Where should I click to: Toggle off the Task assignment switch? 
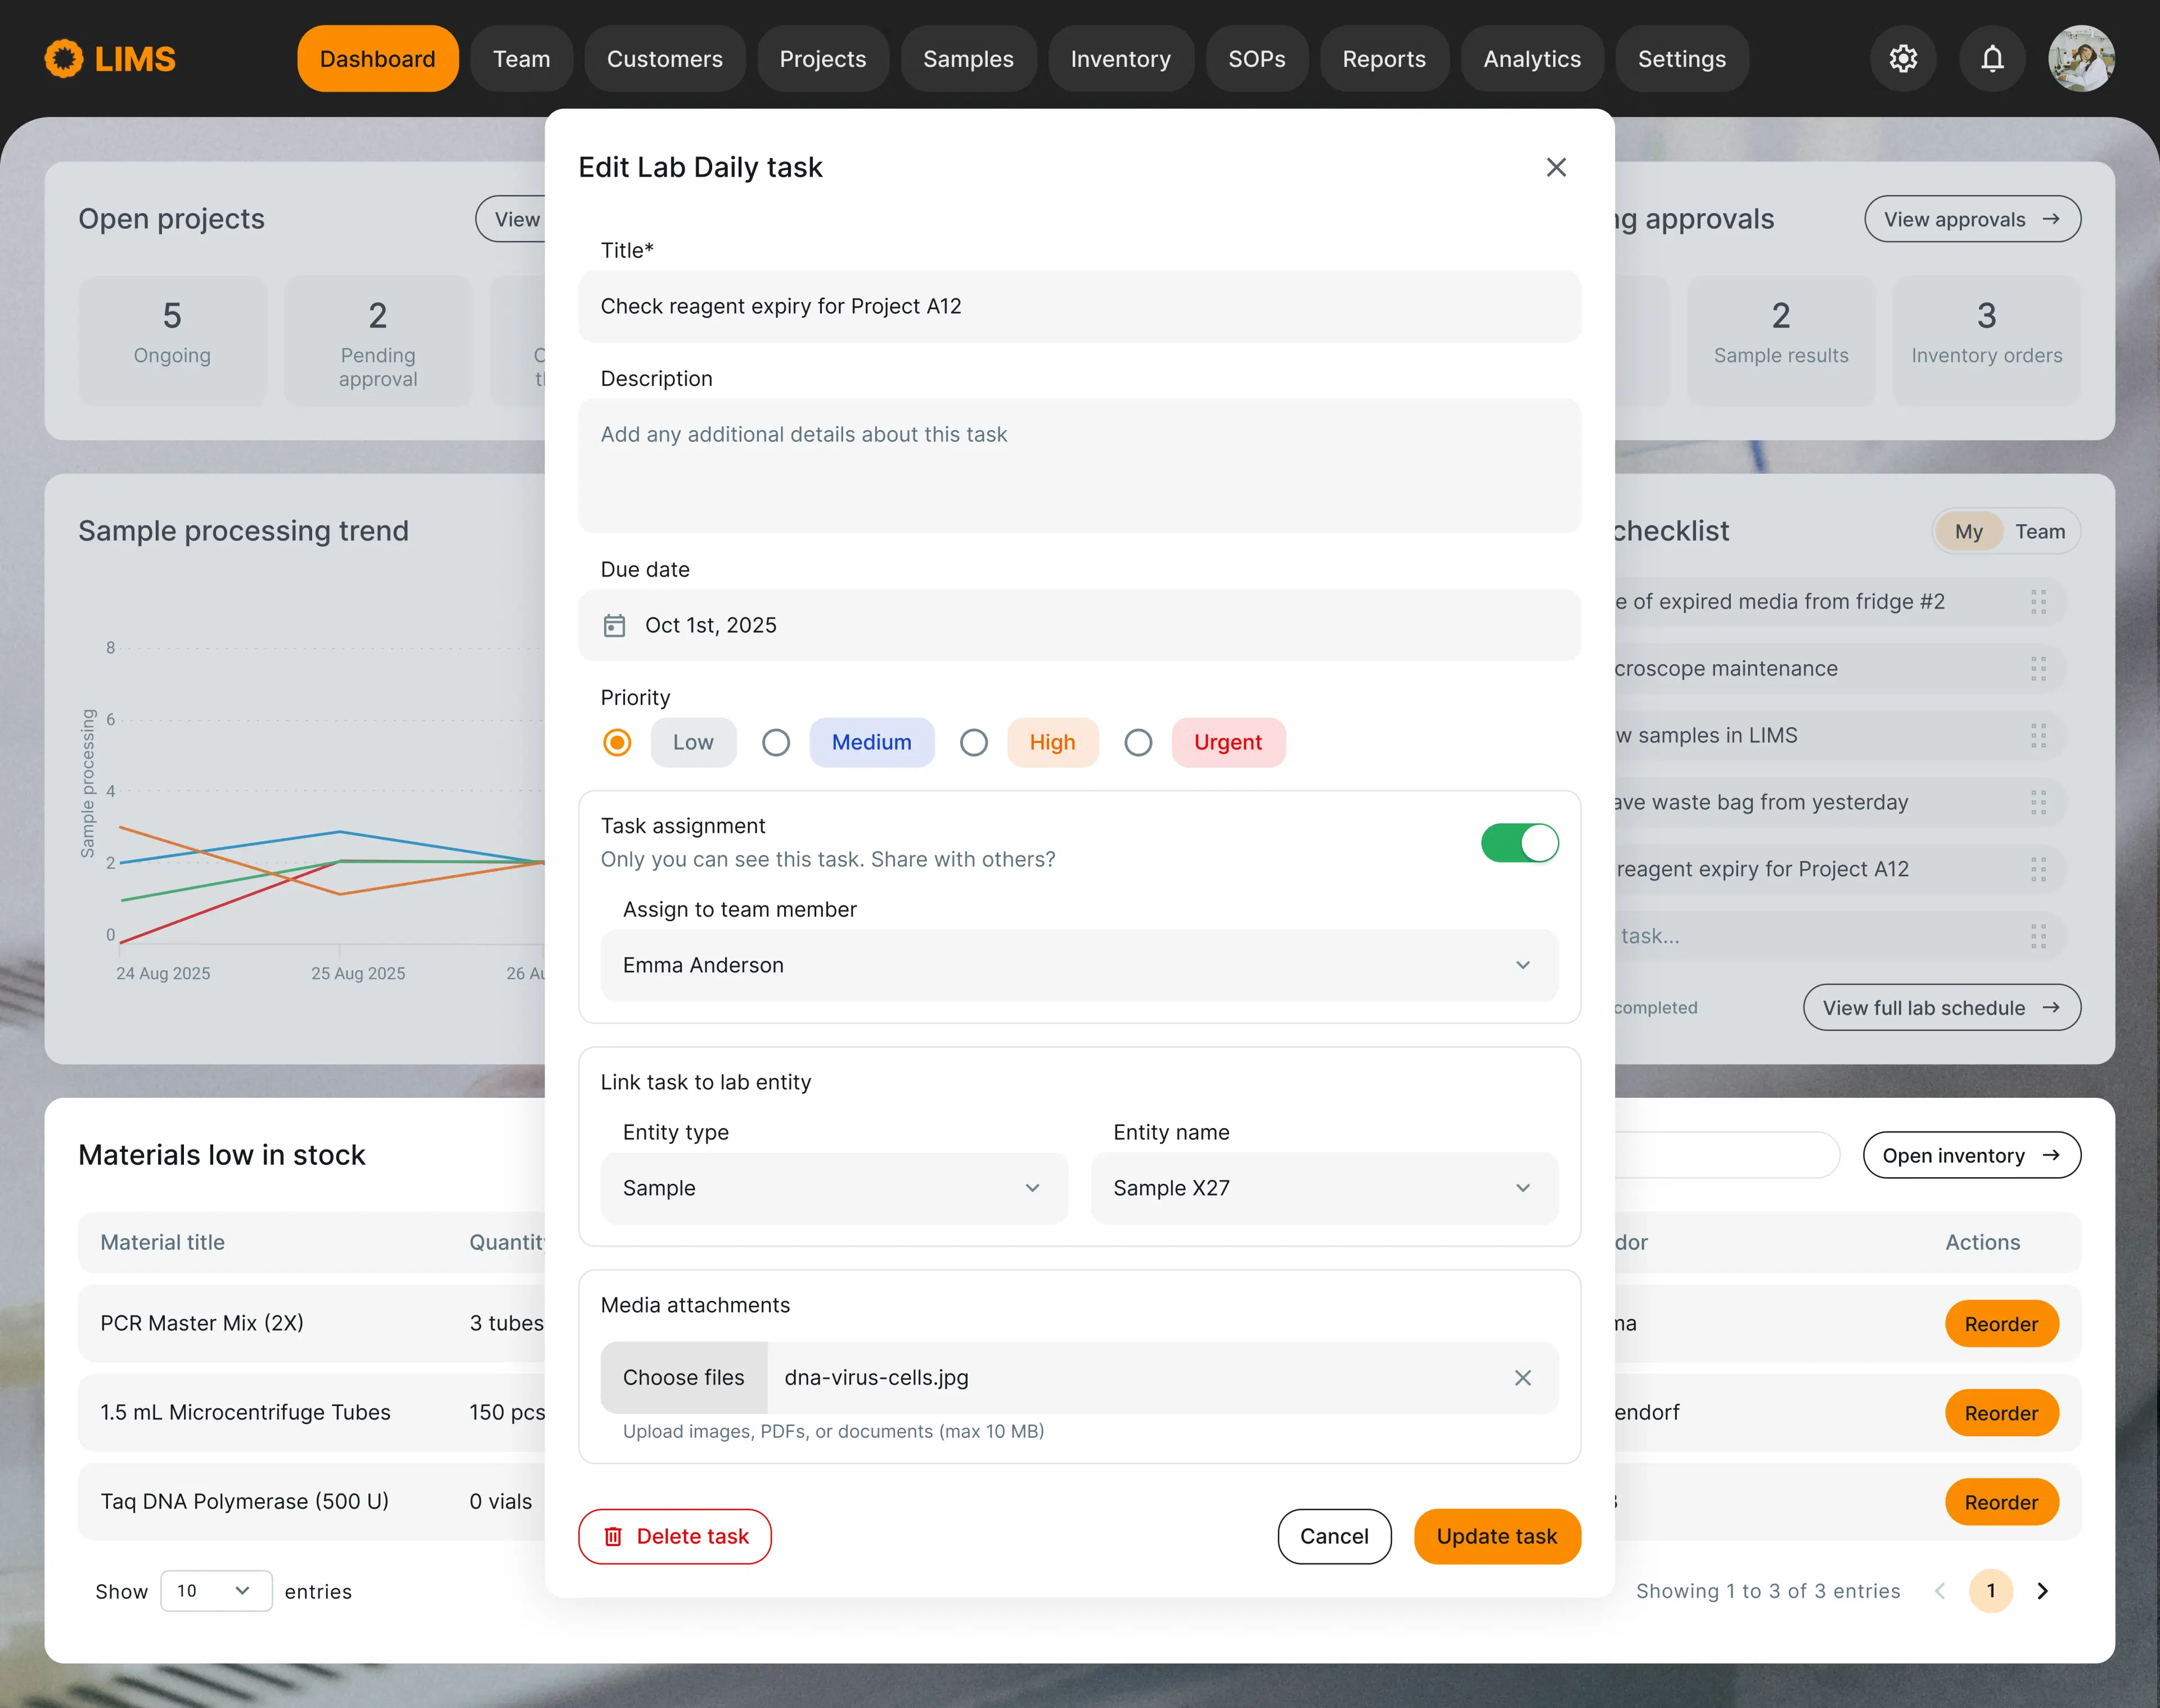pos(1519,842)
